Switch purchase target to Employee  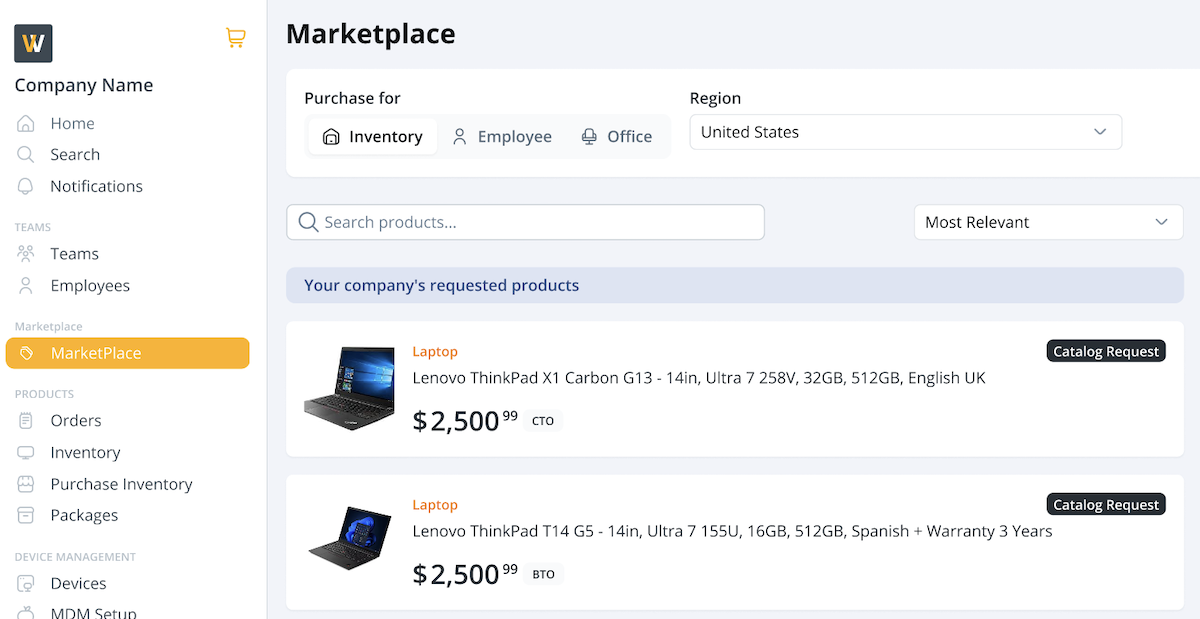pyautogui.click(x=502, y=137)
